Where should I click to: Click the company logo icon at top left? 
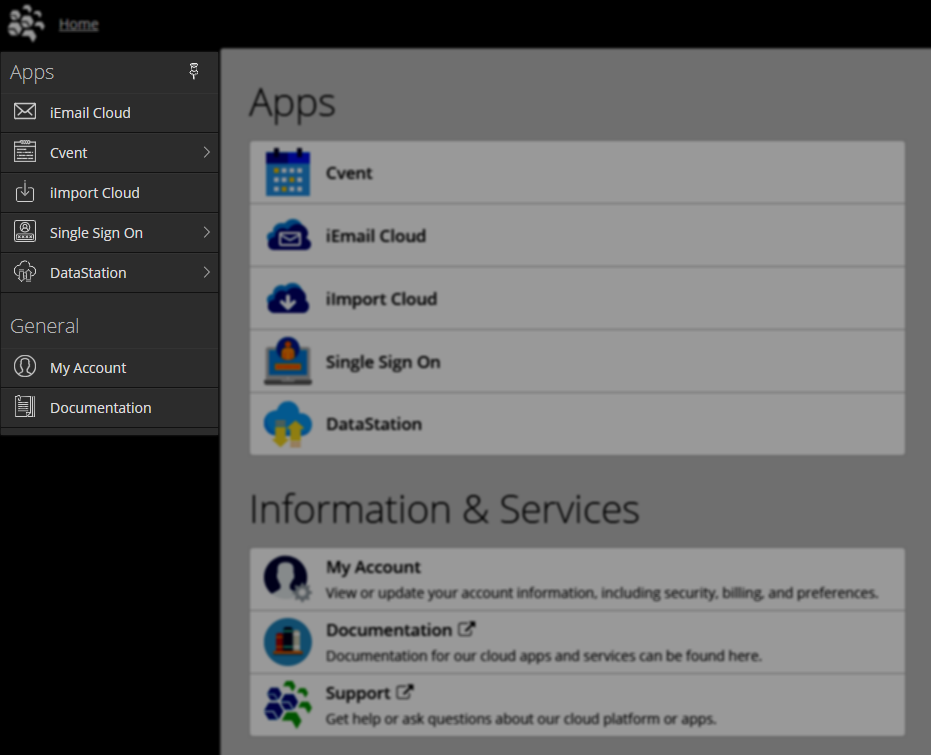click(x=26, y=23)
